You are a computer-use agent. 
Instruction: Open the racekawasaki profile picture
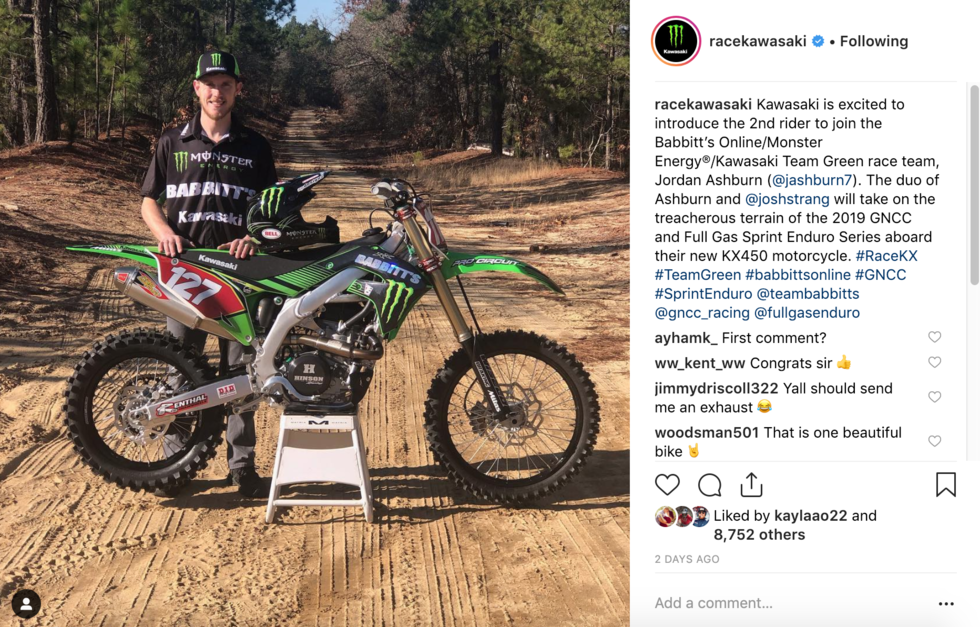point(676,41)
